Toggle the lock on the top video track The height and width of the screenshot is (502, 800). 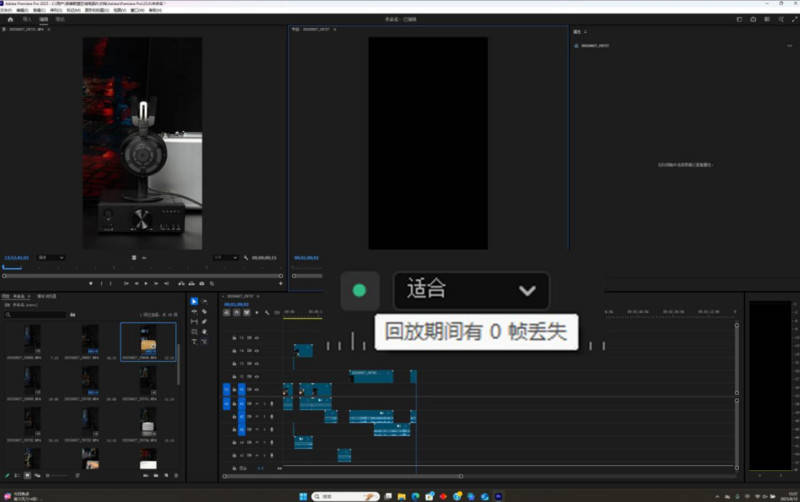click(234, 338)
